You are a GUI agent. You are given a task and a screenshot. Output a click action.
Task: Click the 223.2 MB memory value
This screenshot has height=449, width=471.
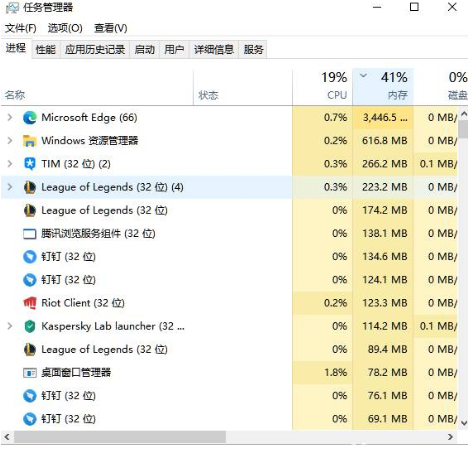[385, 187]
